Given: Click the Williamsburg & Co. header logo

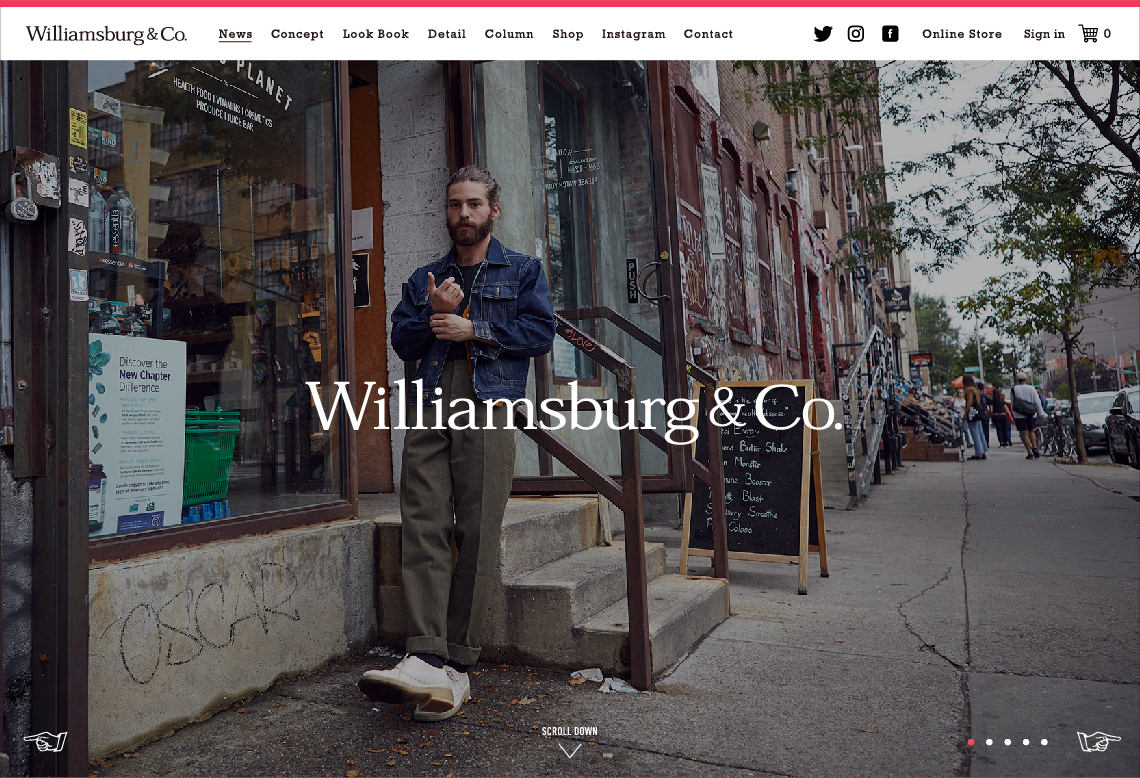Looking at the screenshot, I should click(x=106, y=34).
